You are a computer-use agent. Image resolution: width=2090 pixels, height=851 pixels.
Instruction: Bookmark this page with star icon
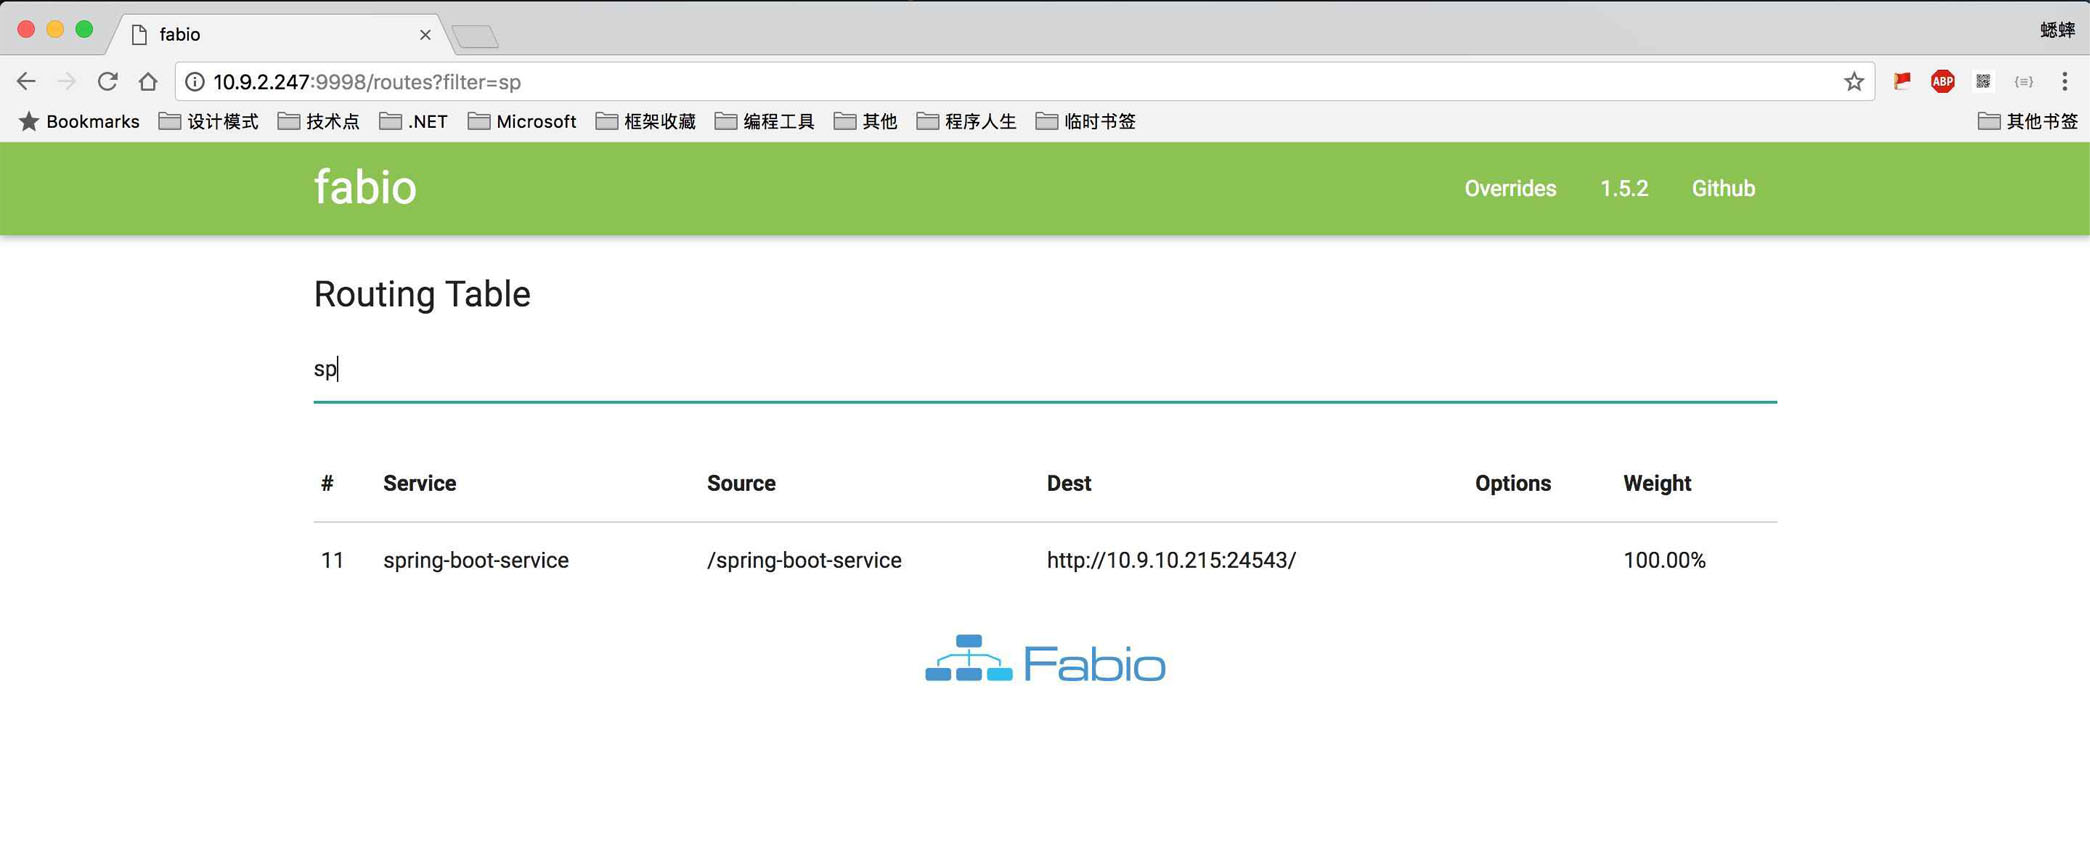[x=1853, y=82]
